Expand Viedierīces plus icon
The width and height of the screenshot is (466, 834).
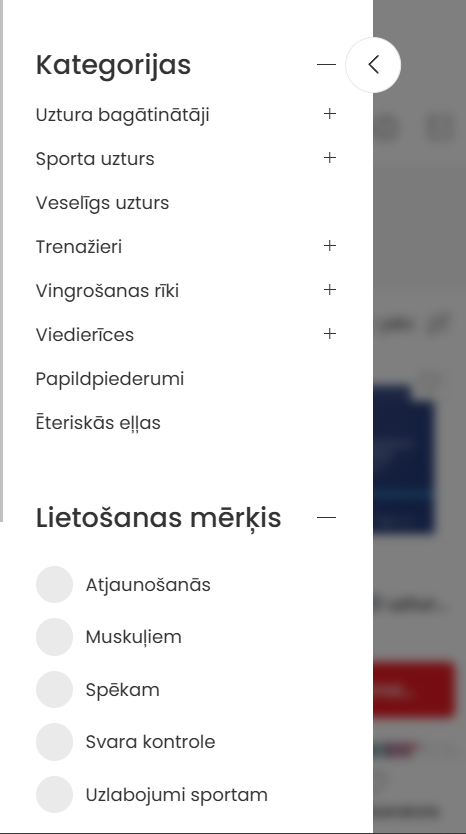point(330,334)
